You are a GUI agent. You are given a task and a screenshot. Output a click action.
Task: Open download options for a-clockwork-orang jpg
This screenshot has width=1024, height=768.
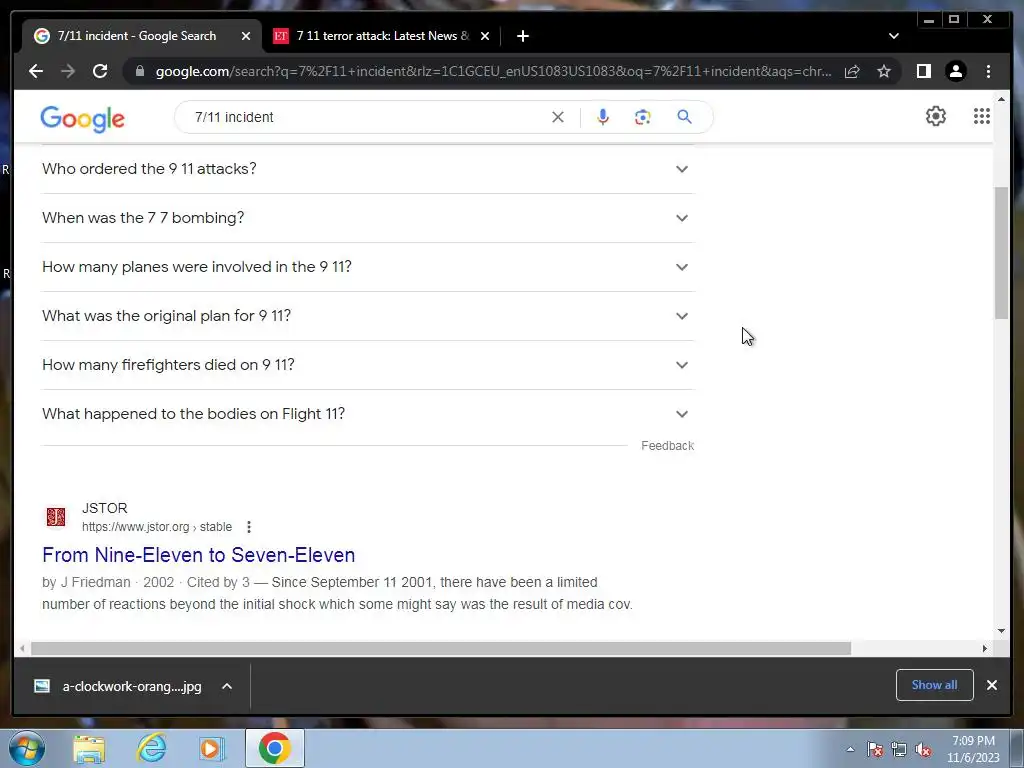point(227,686)
